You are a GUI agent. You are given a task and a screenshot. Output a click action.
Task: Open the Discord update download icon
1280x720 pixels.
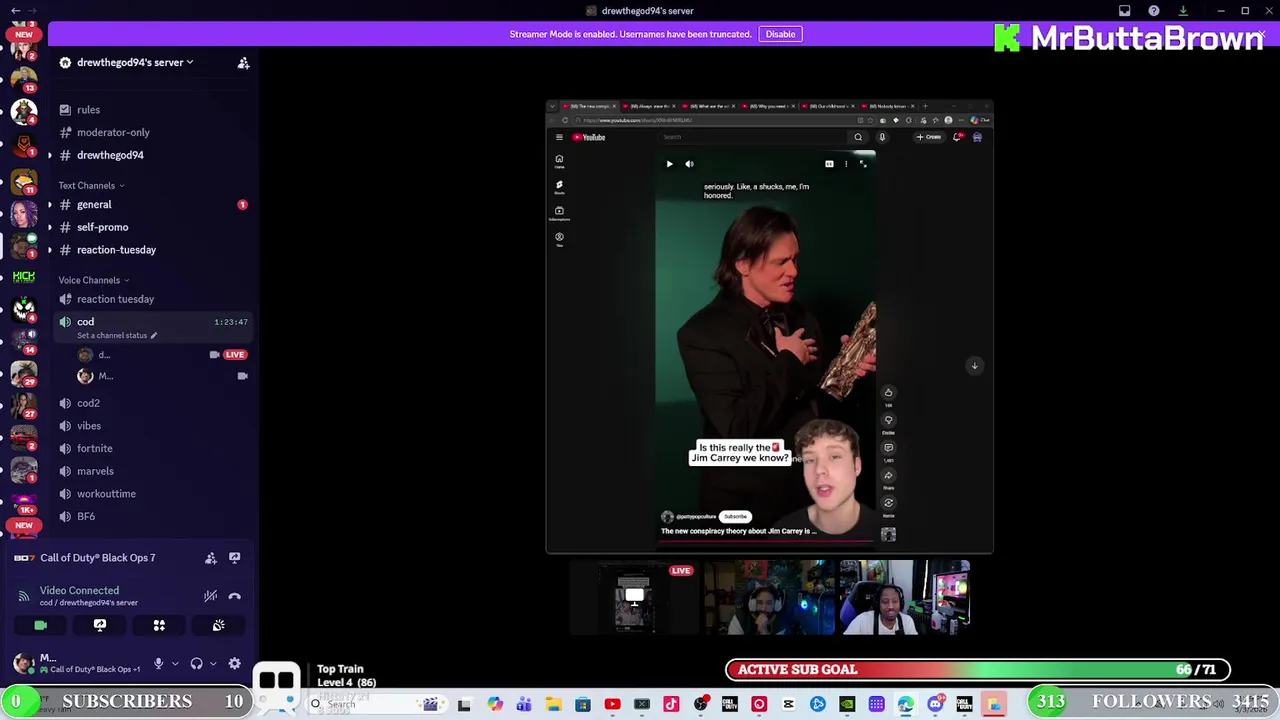click(x=1183, y=11)
